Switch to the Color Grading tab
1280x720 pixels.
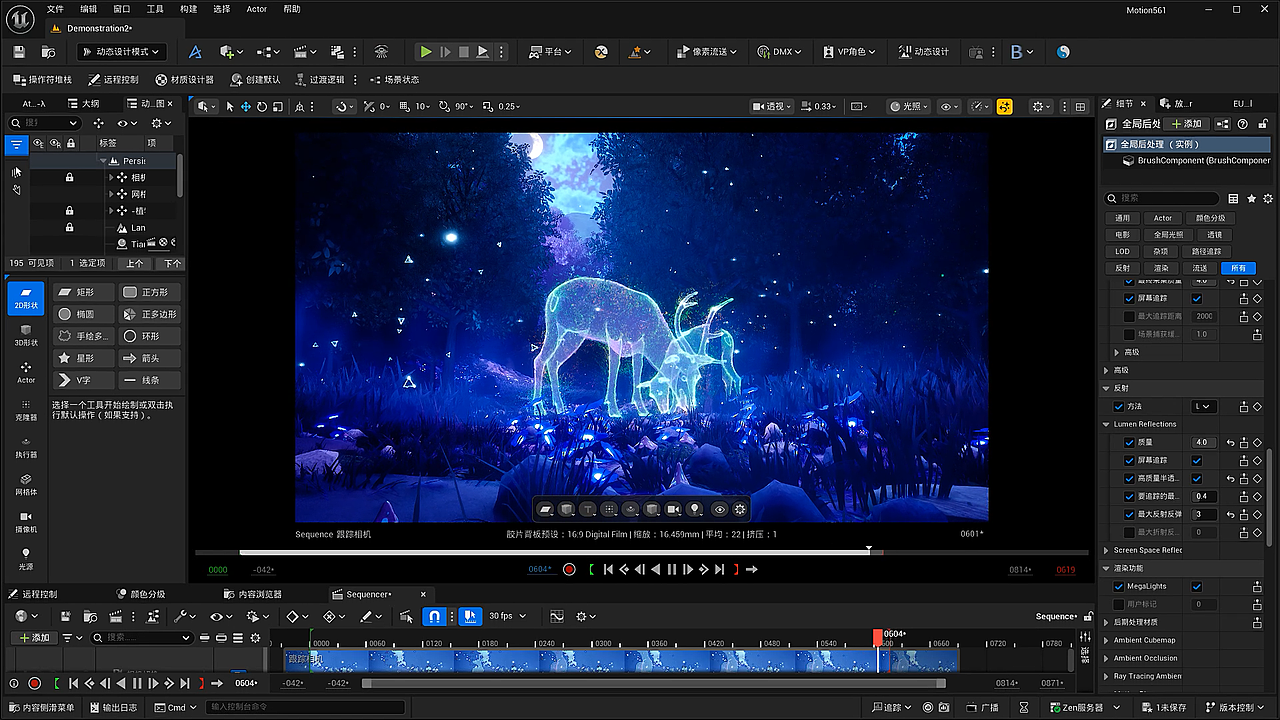(140, 594)
